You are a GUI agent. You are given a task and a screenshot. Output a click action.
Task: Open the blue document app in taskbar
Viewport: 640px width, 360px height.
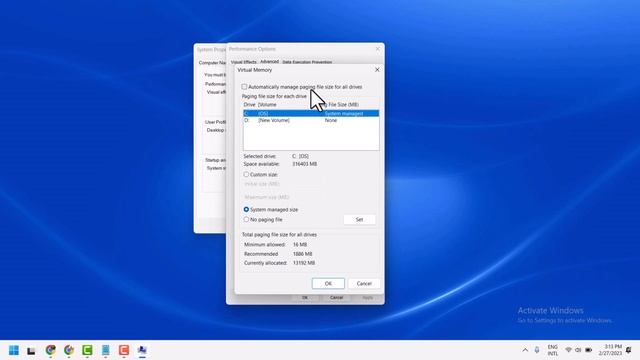[x=106, y=350]
